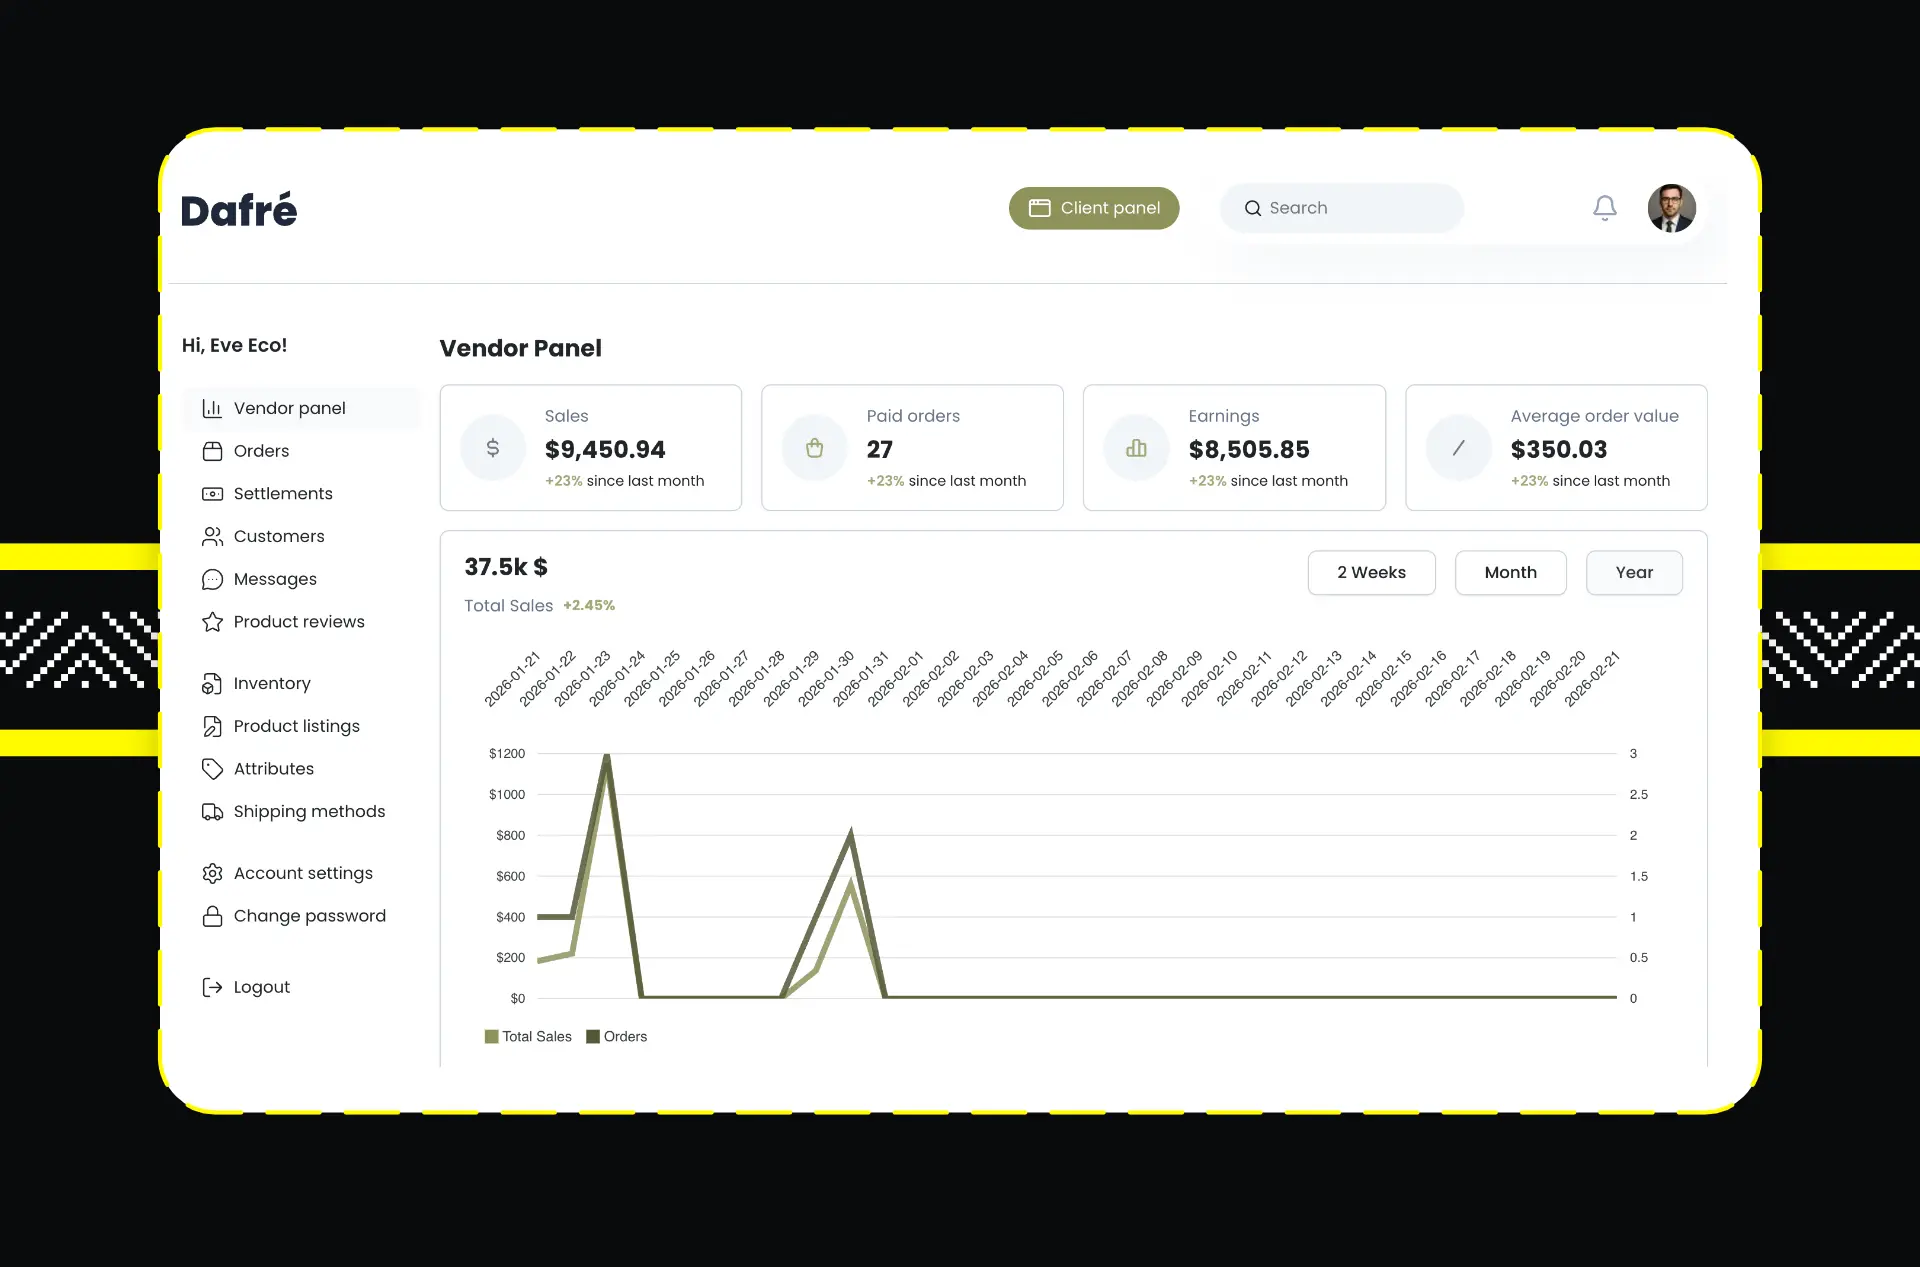Toggle Total Sales legend swatch
Screen dimensions: 1920x1267
pyautogui.click(x=491, y=1037)
